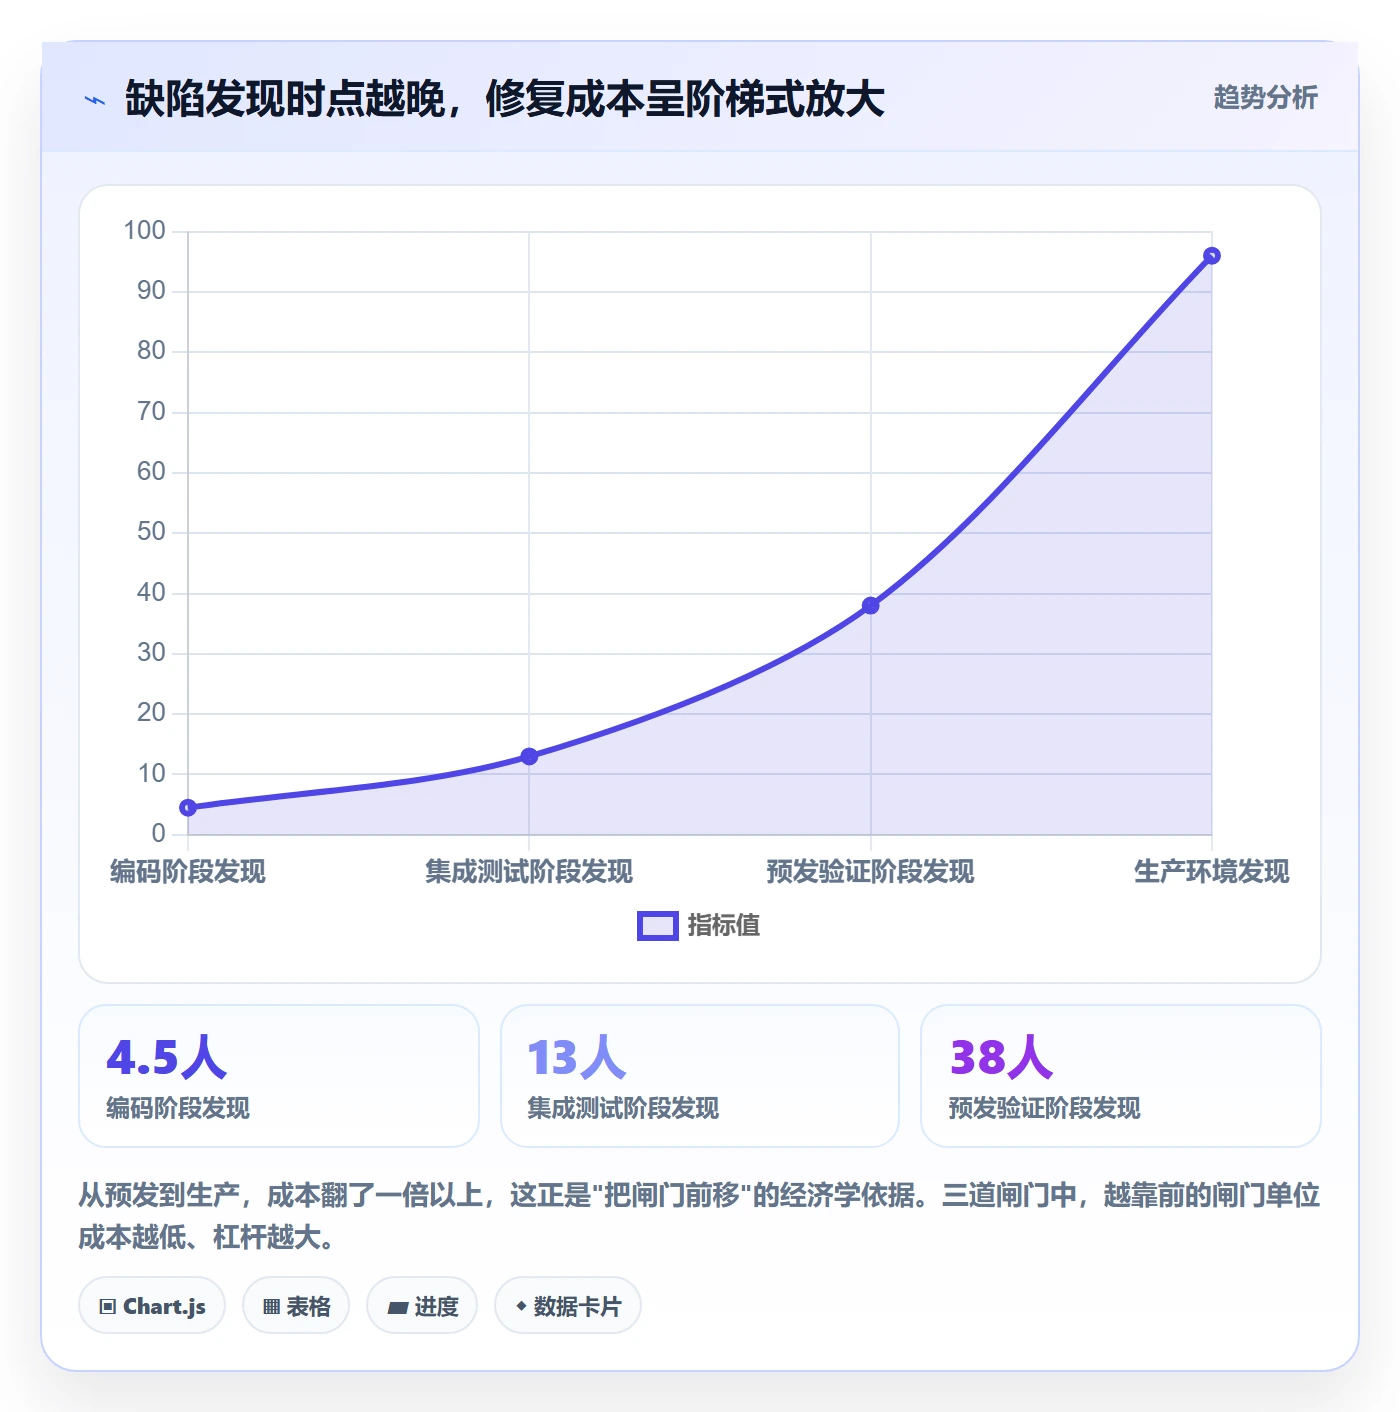Click the x-axis label 编码阶段发现
This screenshot has width=1400, height=1412.
(x=188, y=872)
